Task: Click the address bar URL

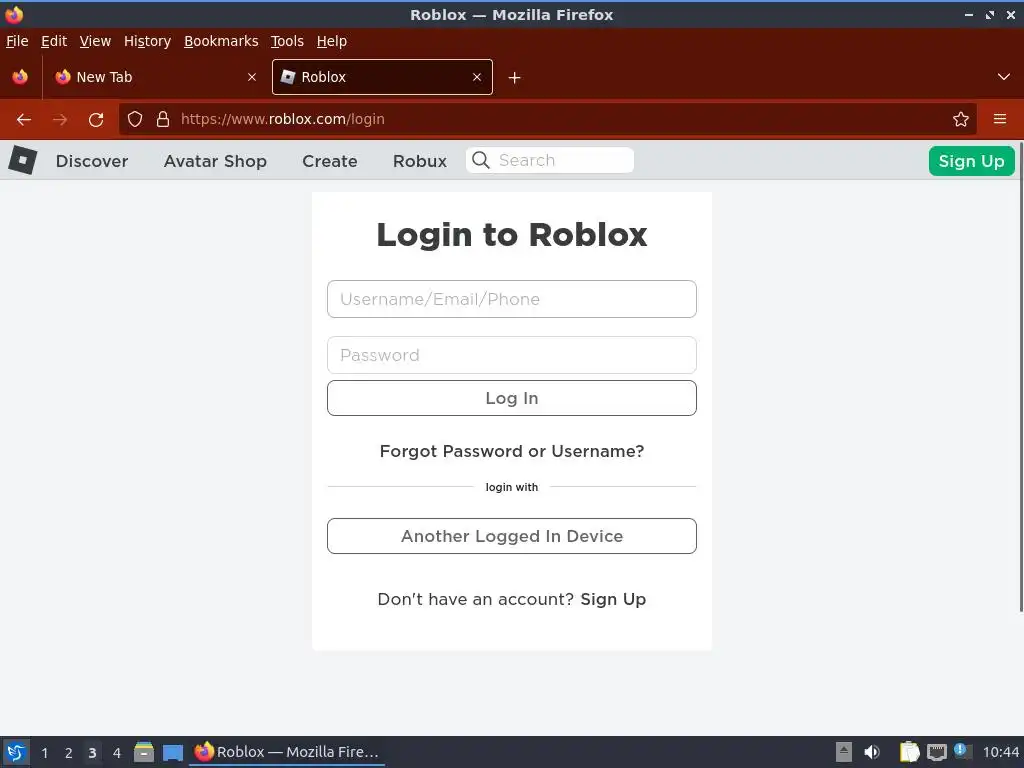Action: (283, 119)
